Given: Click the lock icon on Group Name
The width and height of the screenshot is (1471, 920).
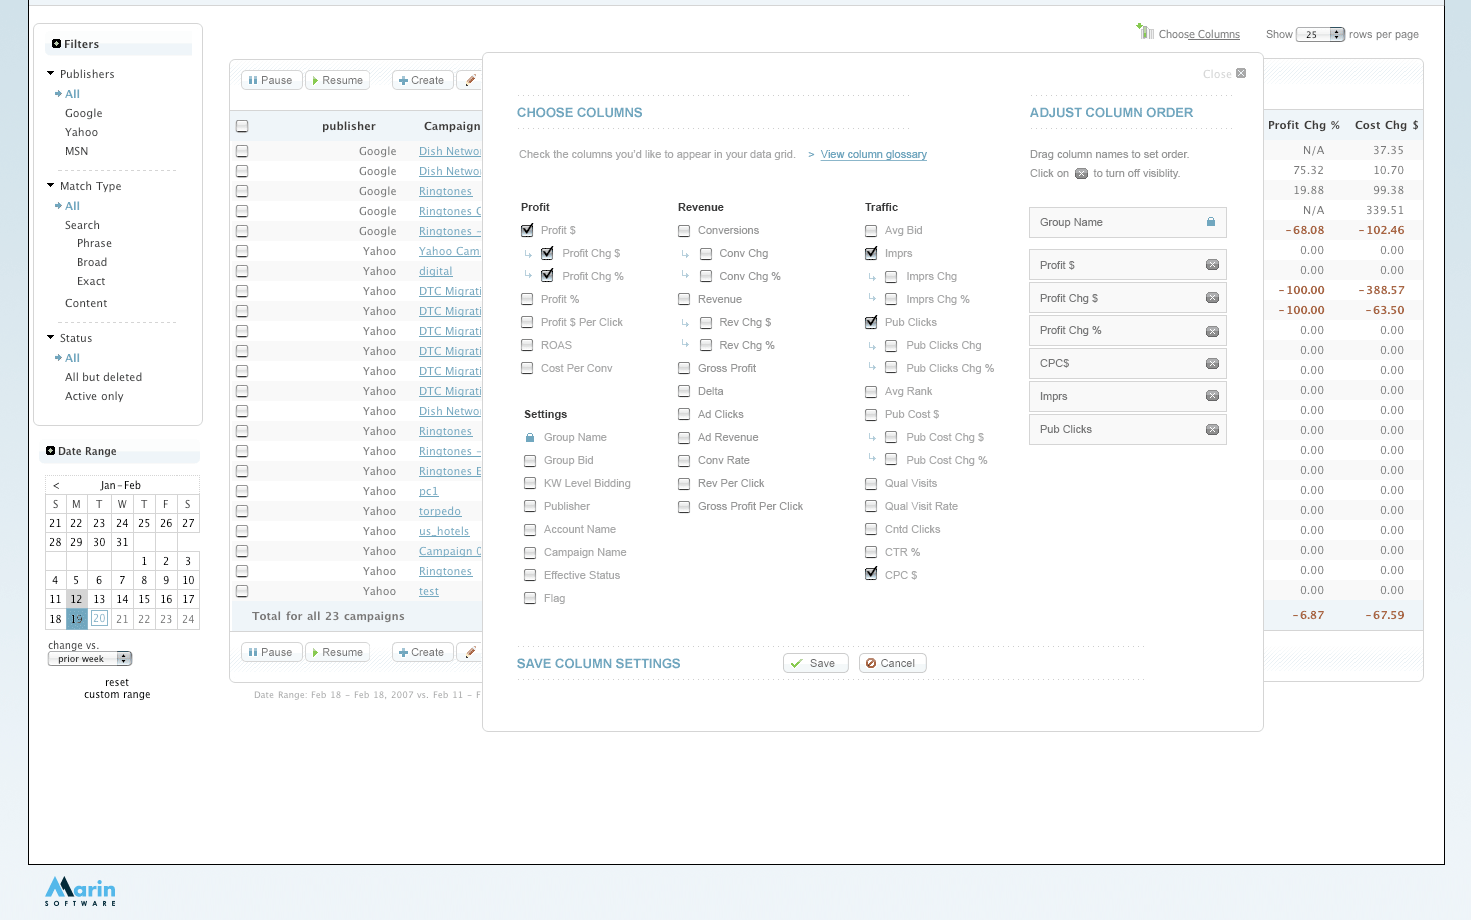Looking at the screenshot, I should point(1211,222).
